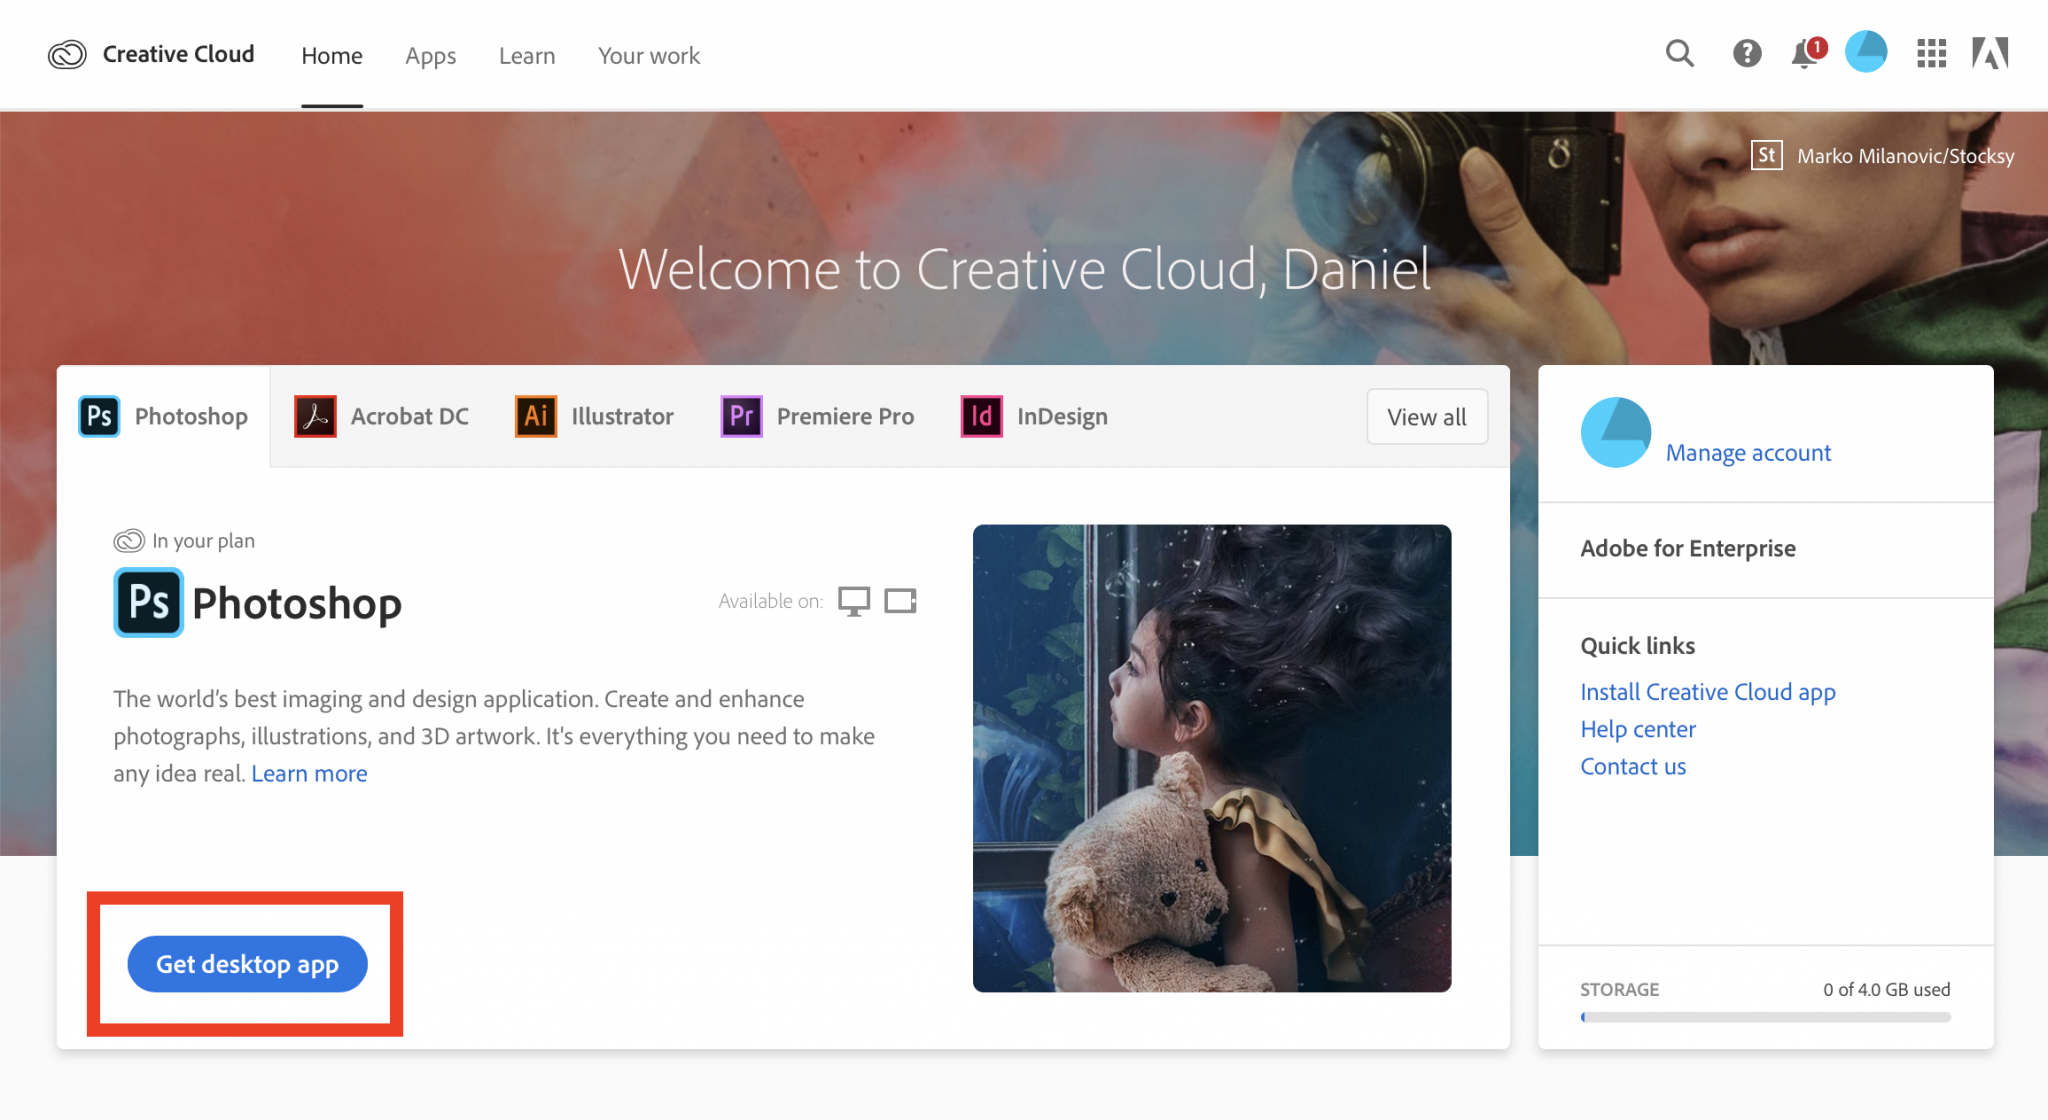The image size is (2048, 1120).
Task: Click the STORAGE label
Action: coord(1619,989)
